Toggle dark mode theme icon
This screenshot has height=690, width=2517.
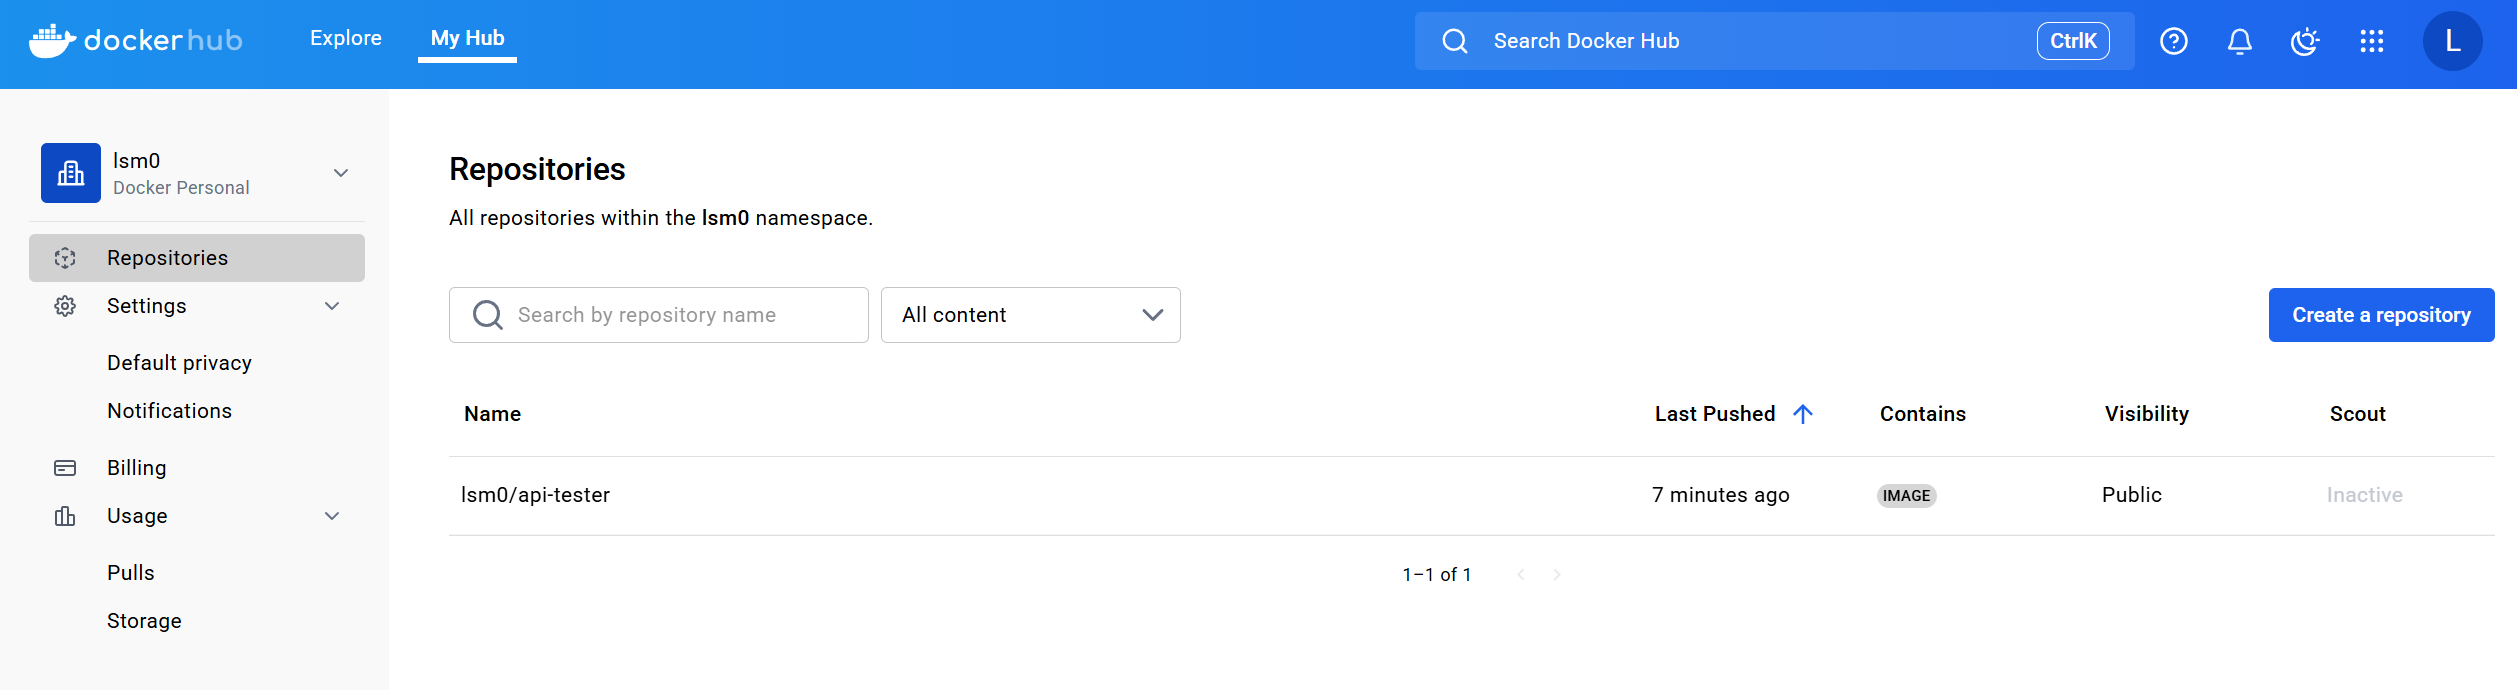coord(2305,41)
